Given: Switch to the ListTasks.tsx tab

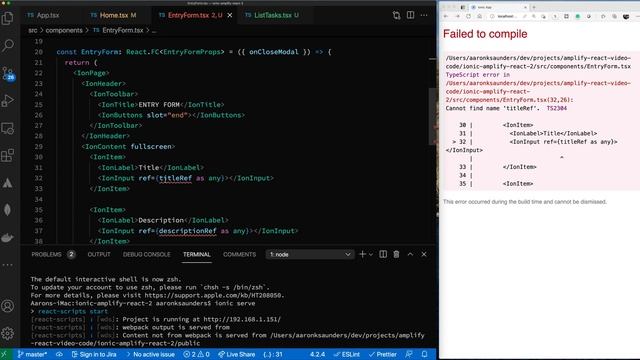Looking at the screenshot, I should pyautogui.click(x=272, y=16).
